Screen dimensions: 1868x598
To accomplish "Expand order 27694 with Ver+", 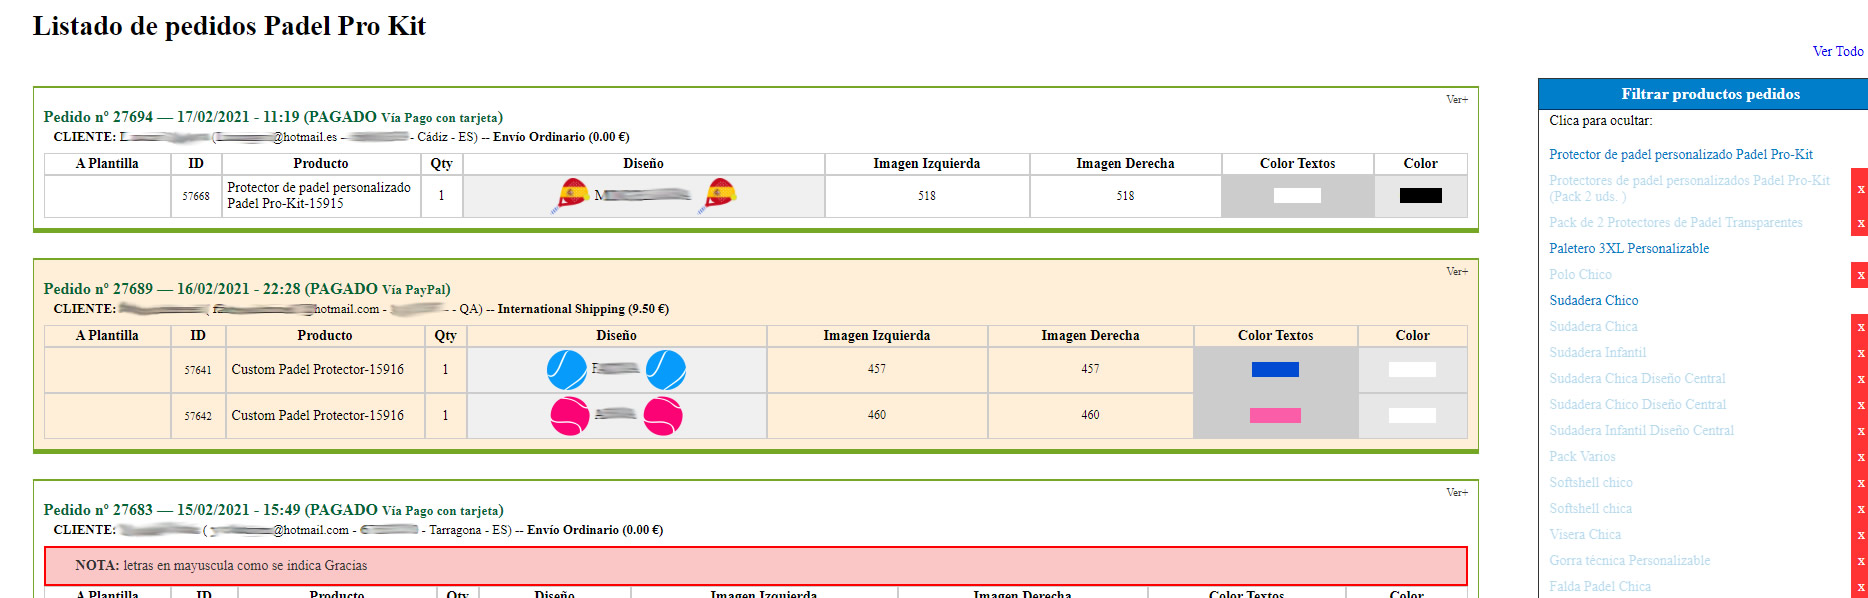I will pos(1457,99).
